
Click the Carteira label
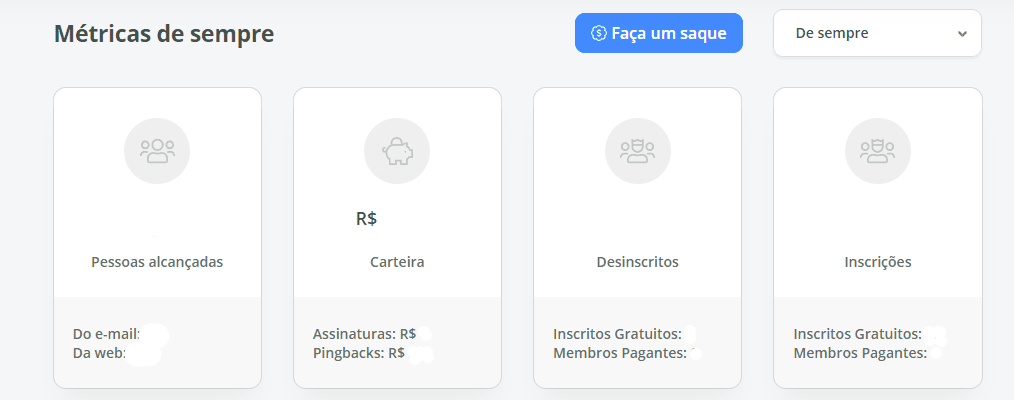397,262
